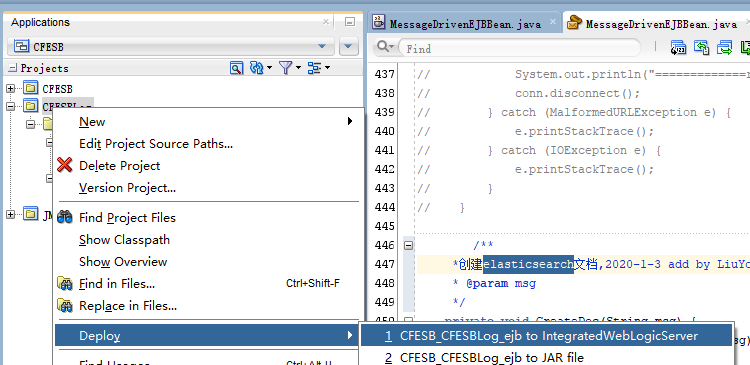Click the catch (MalformedURLException e) line
This screenshot has height=365, width=750.
coord(609,112)
